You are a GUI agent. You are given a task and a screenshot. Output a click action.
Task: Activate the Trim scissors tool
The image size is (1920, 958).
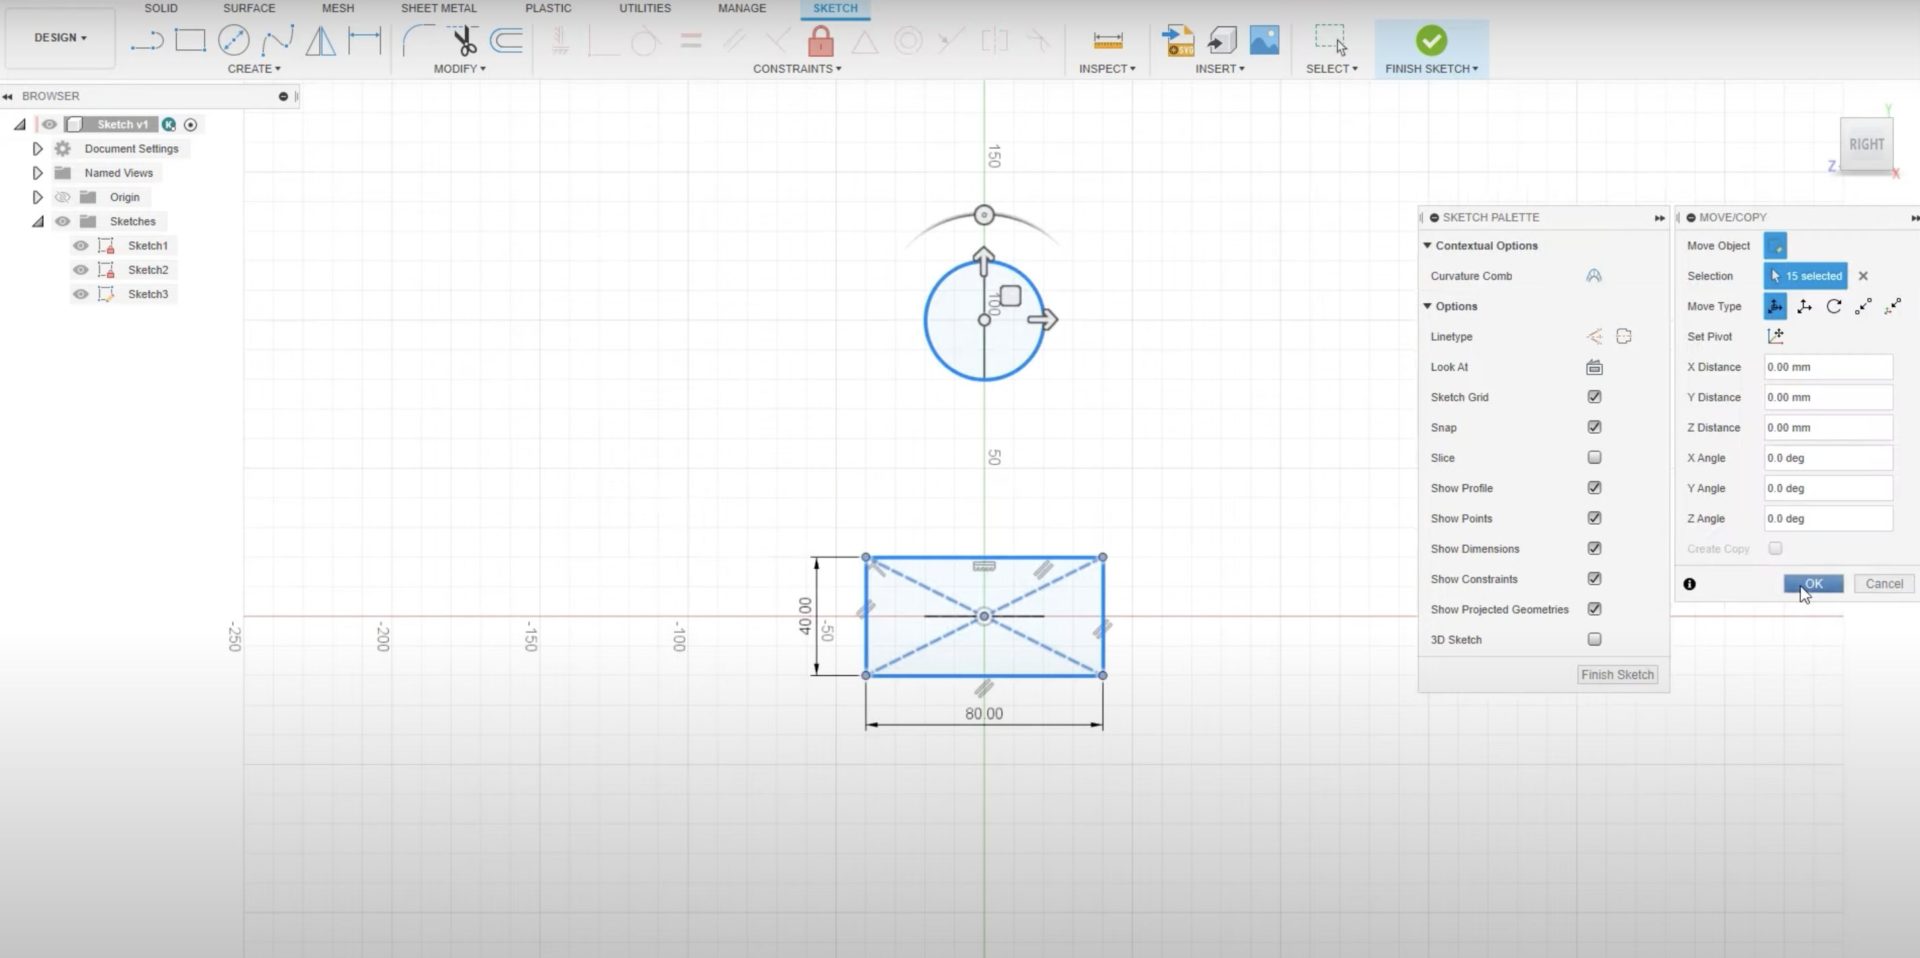464,41
